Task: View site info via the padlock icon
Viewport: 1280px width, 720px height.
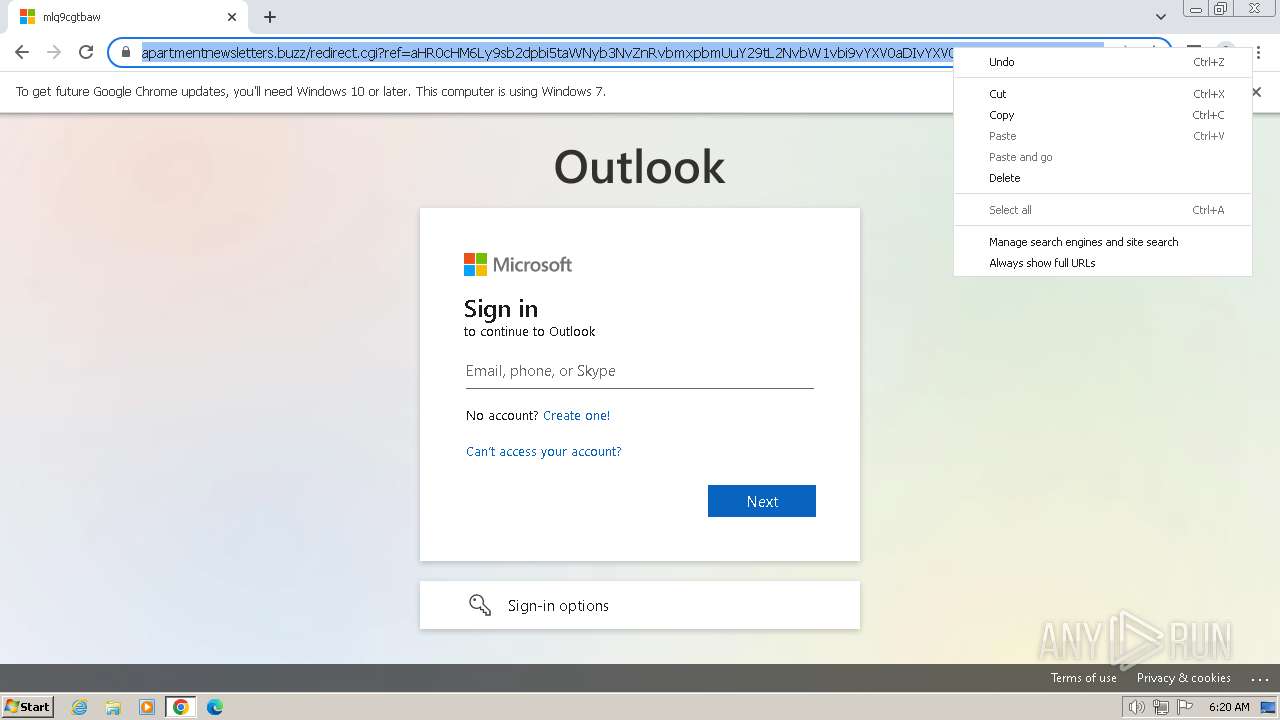Action: coord(126,52)
